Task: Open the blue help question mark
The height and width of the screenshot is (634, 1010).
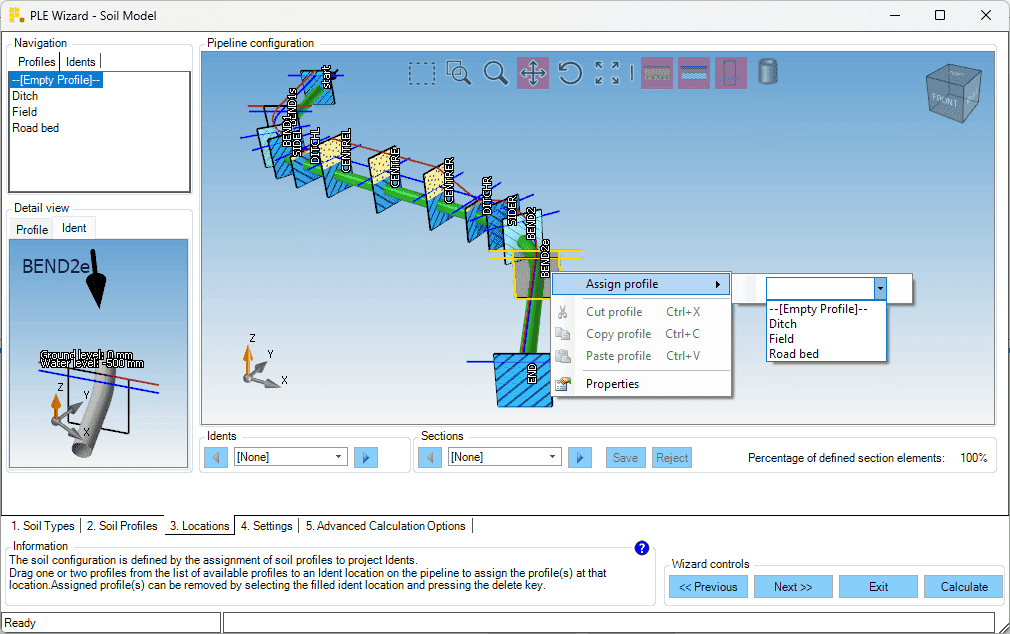Action: (x=642, y=548)
